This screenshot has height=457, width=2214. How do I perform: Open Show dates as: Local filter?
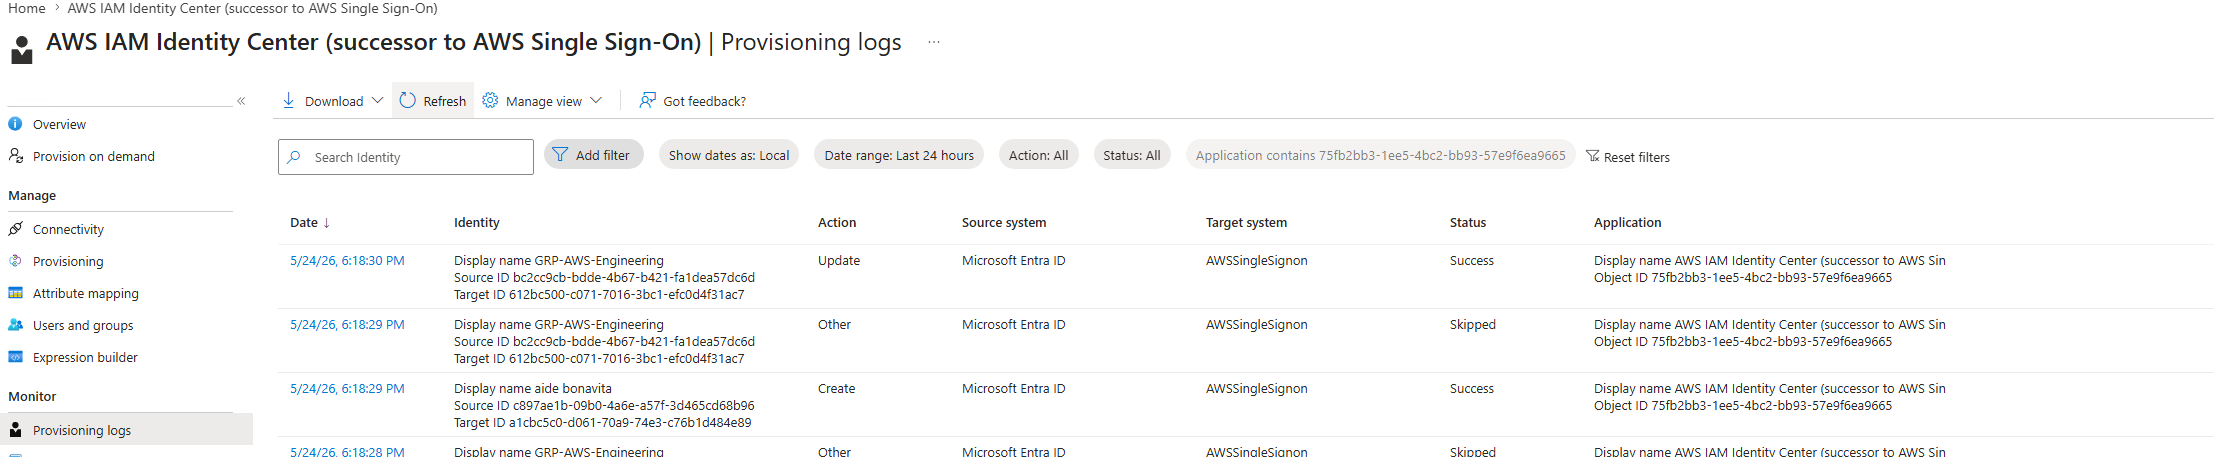729,155
